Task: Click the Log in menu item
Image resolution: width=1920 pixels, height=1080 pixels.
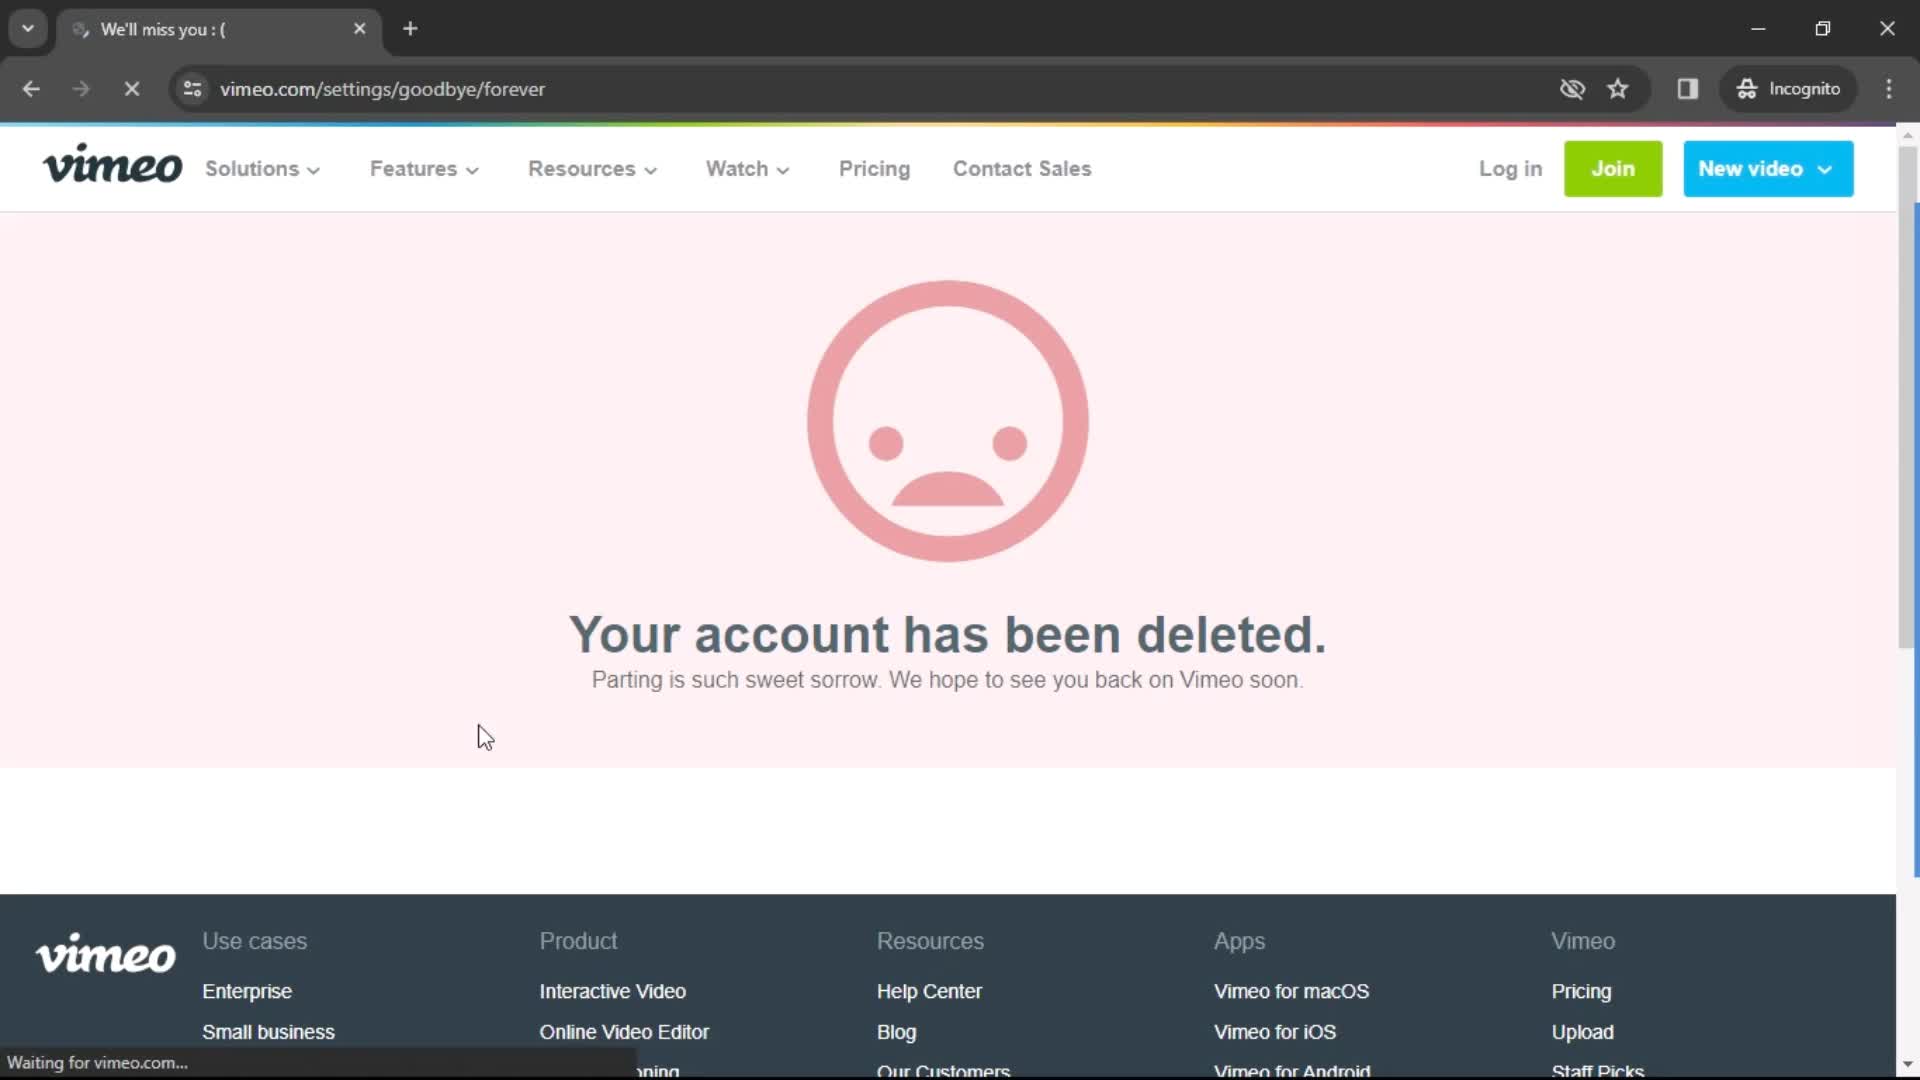Action: click(x=1510, y=169)
